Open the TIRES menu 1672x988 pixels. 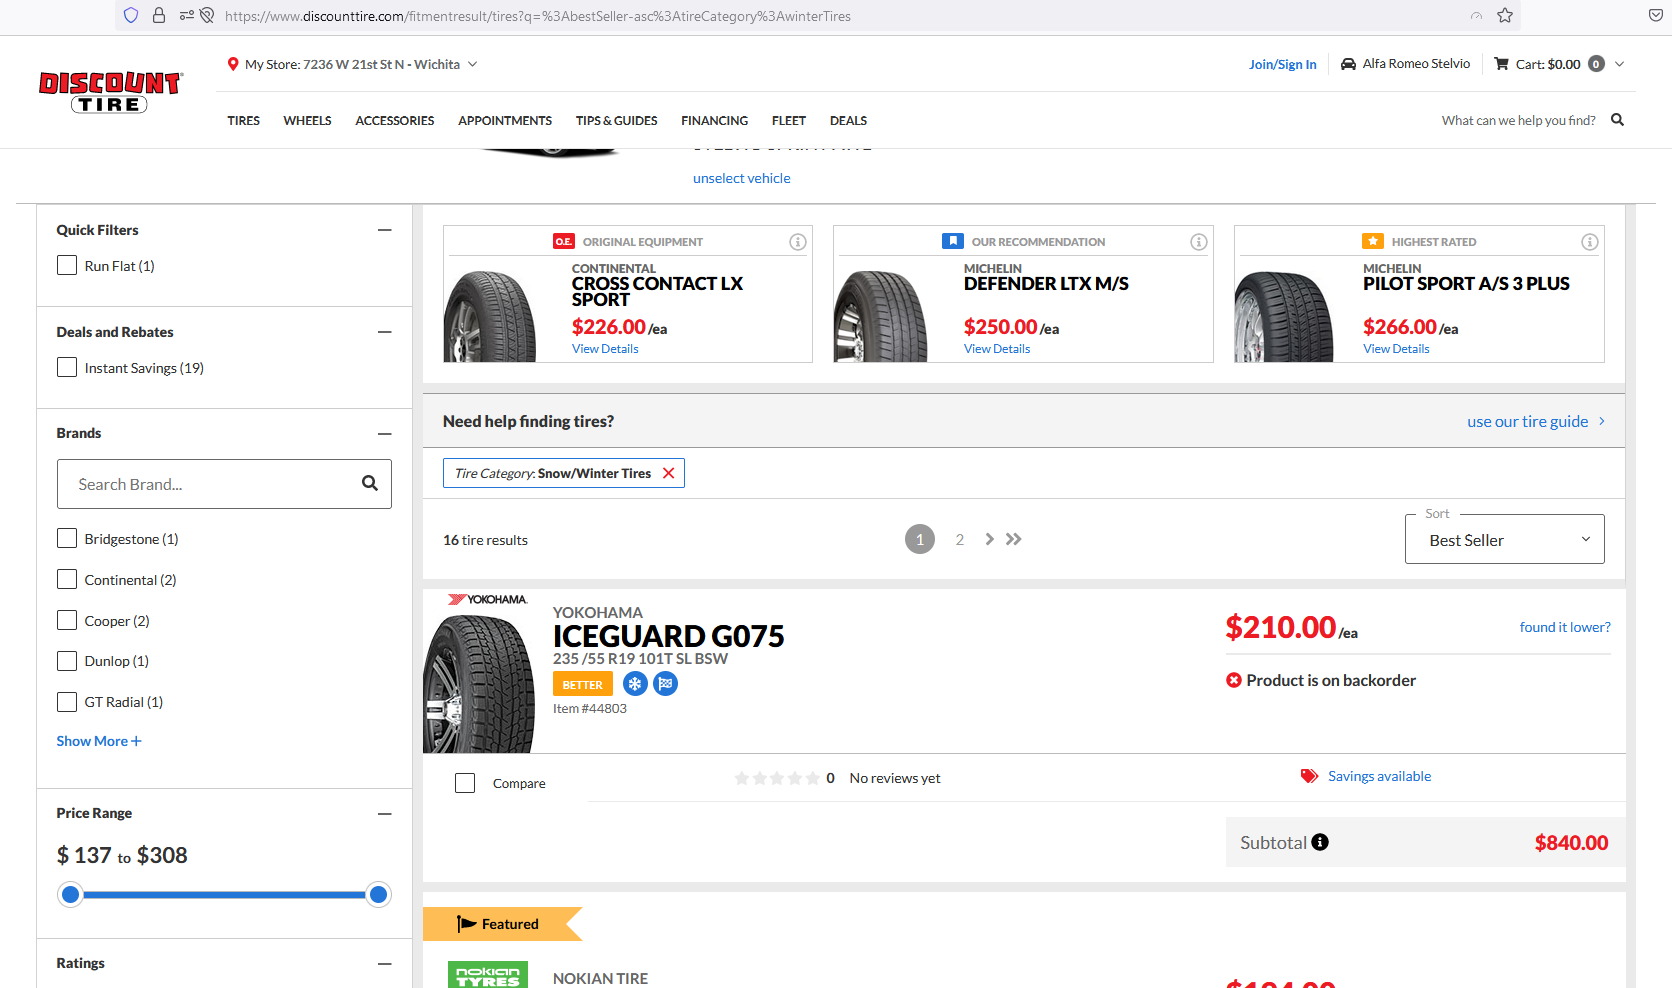coord(243,120)
